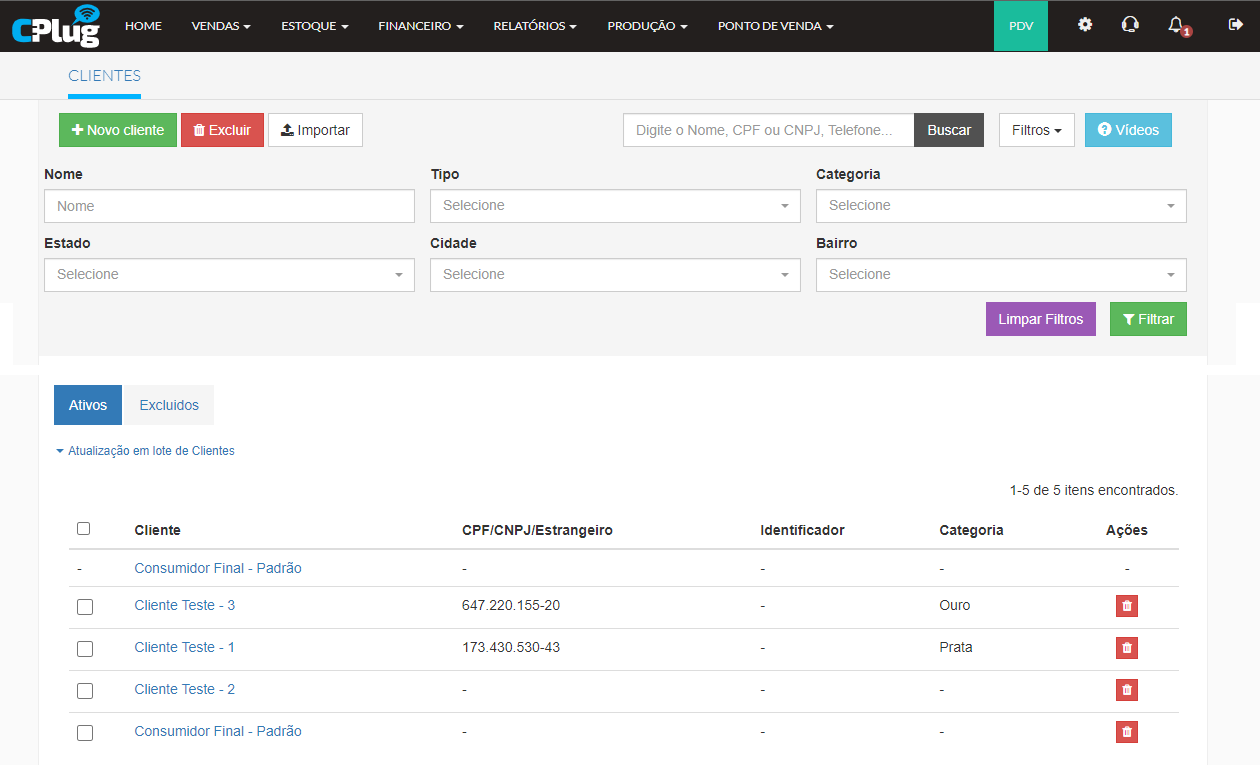Switch to the Ativos tab
Viewport: 1260px width, 765px height.
pyautogui.click(x=88, y=405)
